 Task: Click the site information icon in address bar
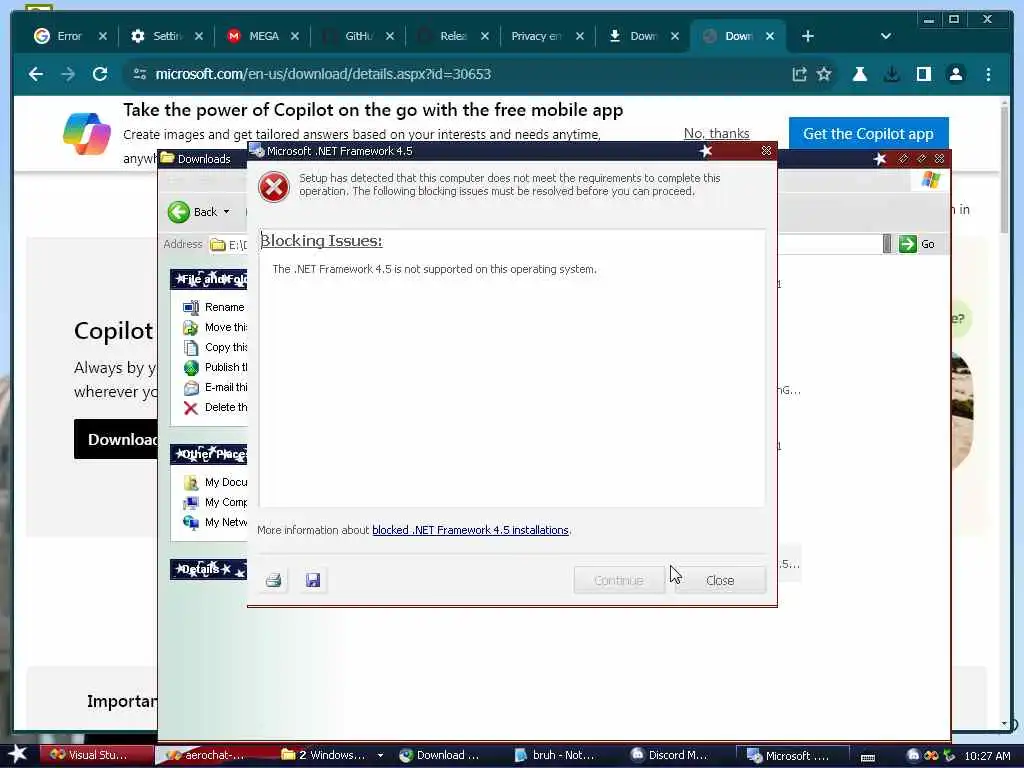click(140, 74)
